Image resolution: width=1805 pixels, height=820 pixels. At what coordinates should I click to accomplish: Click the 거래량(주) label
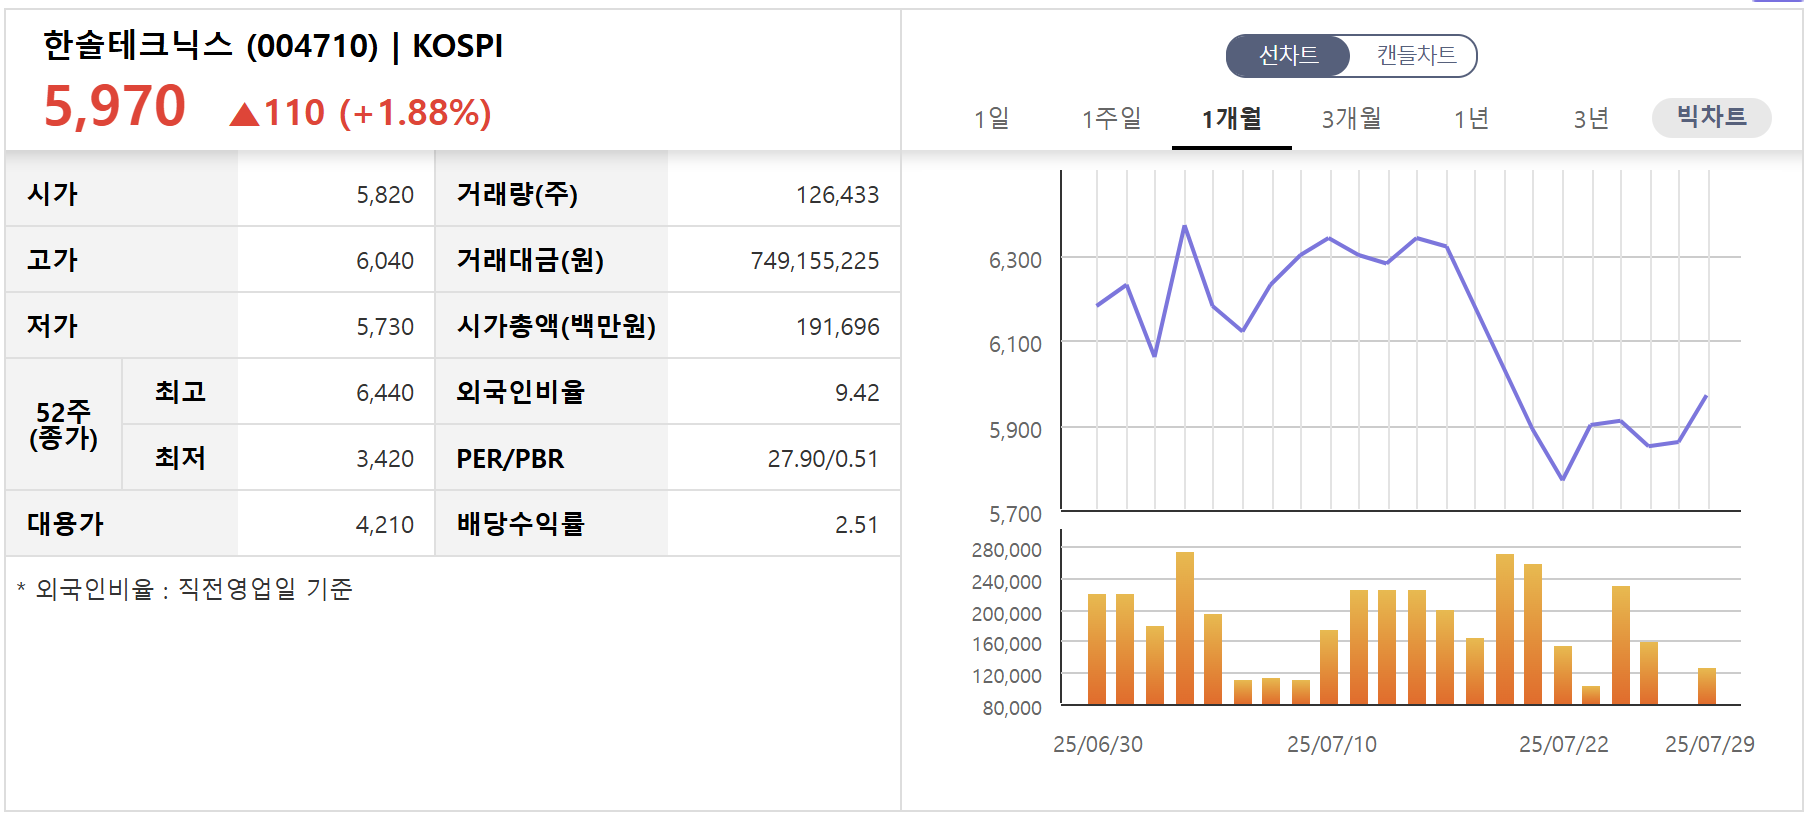coord(517,194)
